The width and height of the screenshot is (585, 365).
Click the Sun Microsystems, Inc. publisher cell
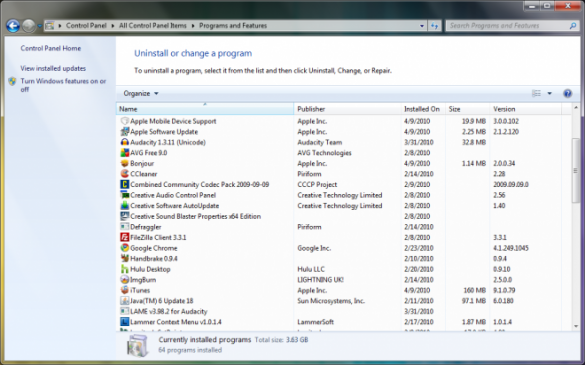[331, 301]
